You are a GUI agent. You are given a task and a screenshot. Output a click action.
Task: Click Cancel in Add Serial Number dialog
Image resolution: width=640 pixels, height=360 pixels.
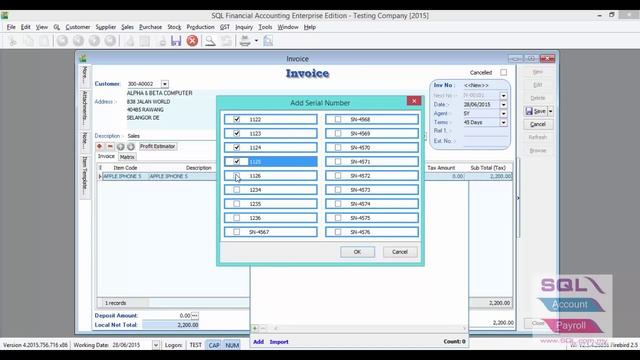(x=400, y=252)
